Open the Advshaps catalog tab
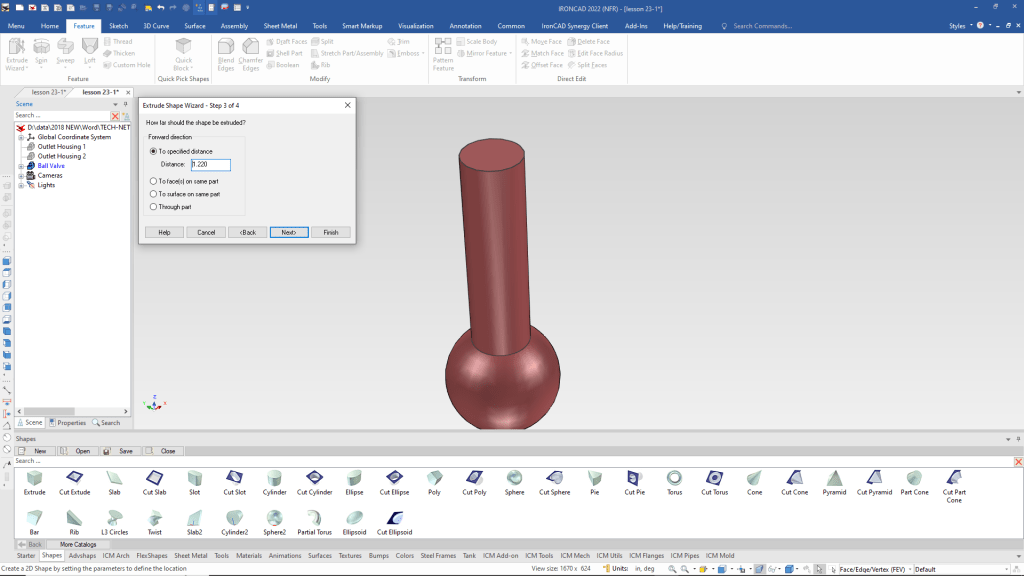 point(82,555)
